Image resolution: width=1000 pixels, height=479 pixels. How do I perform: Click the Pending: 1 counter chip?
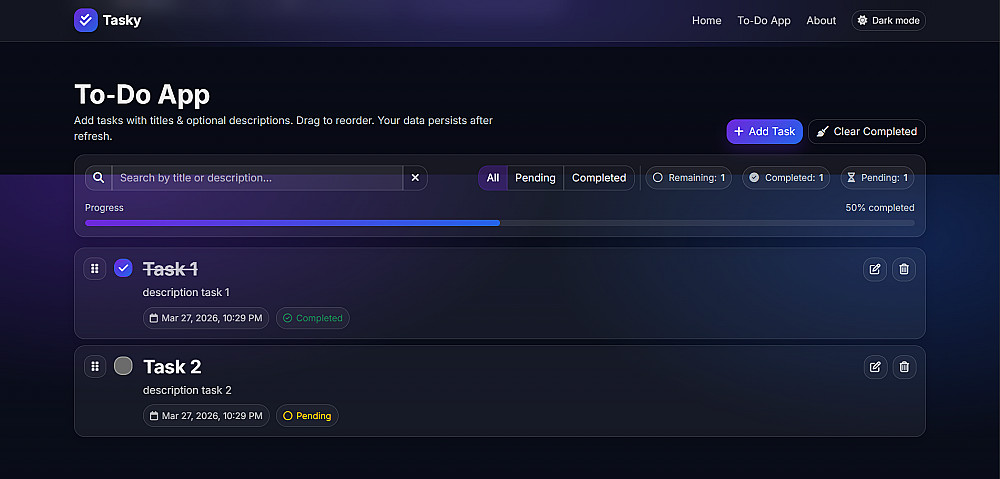coord(877,178)
